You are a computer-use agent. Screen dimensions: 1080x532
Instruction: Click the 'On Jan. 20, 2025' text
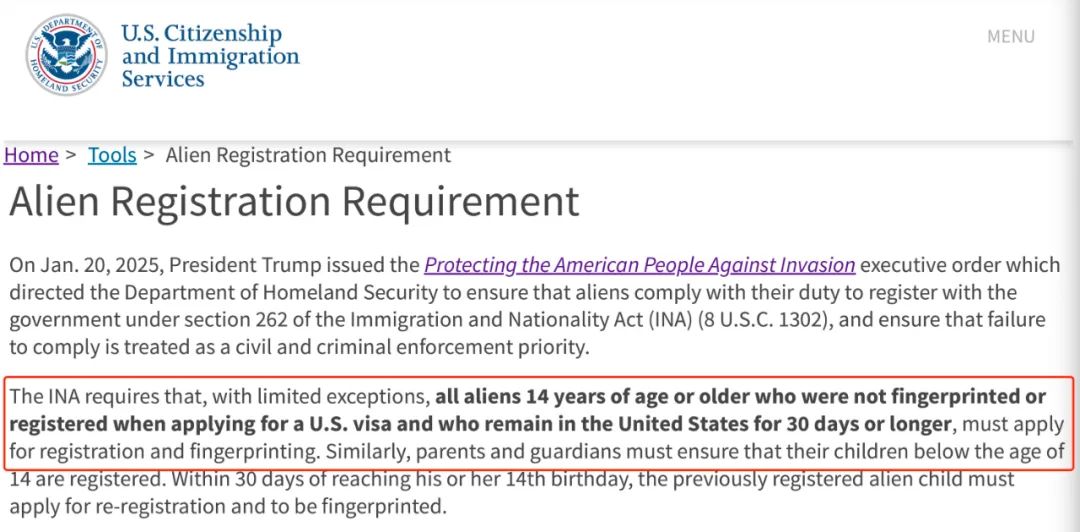pos(87,265)
